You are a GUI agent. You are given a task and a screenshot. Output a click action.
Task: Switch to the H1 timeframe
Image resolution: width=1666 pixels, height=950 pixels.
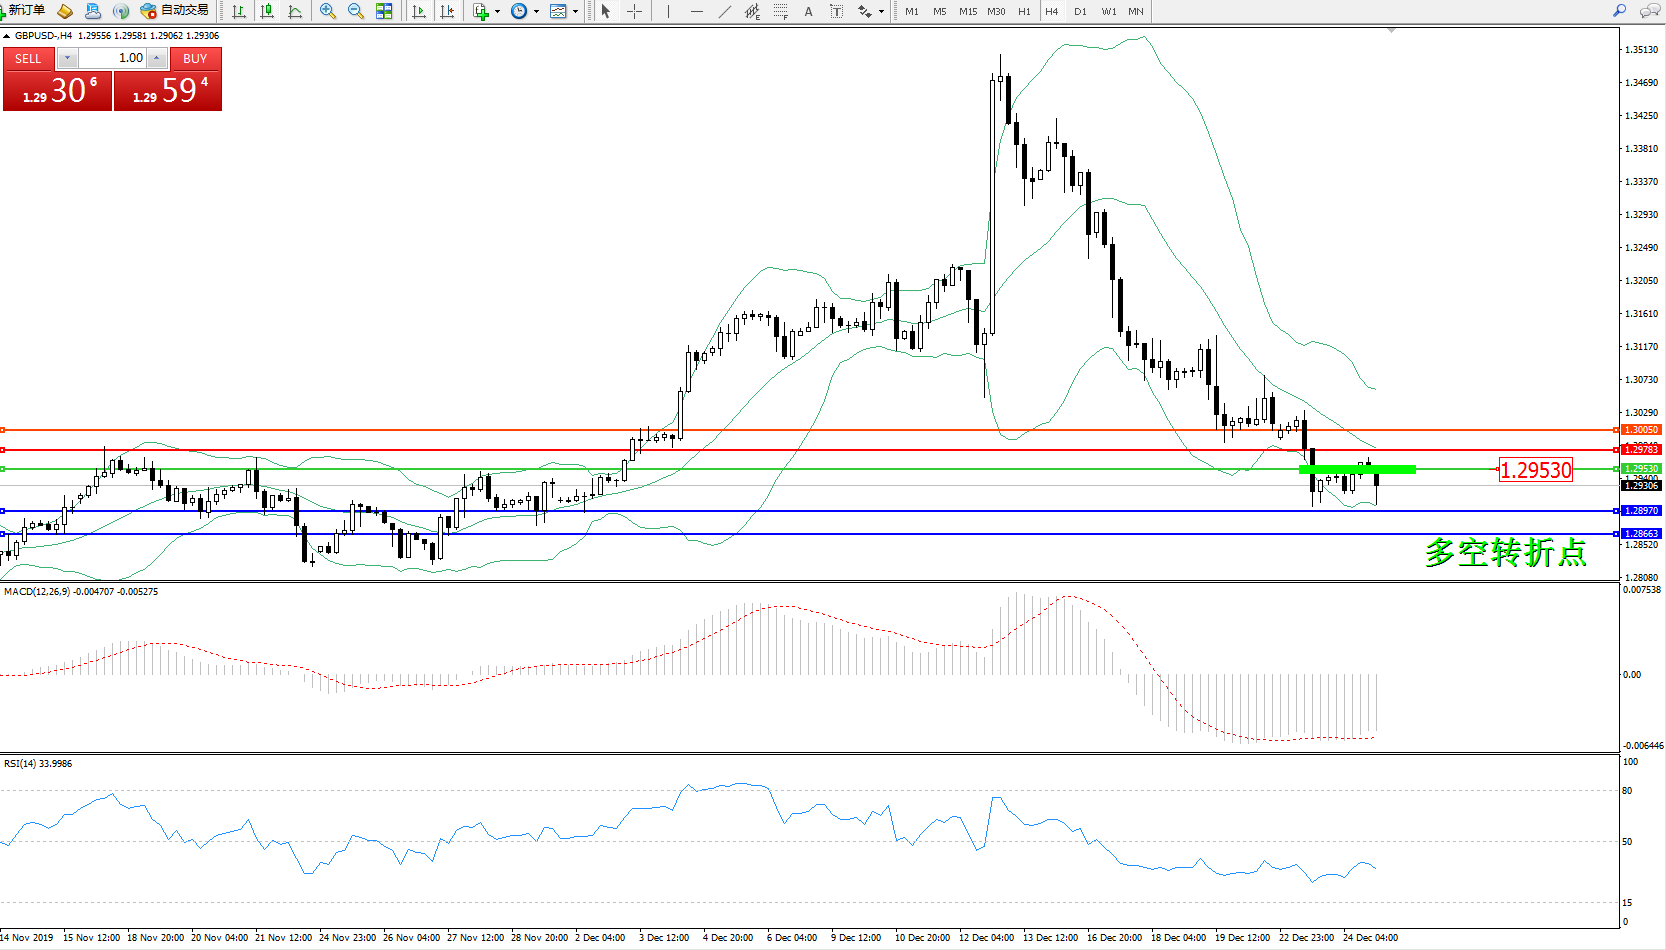click(1024, 11)
